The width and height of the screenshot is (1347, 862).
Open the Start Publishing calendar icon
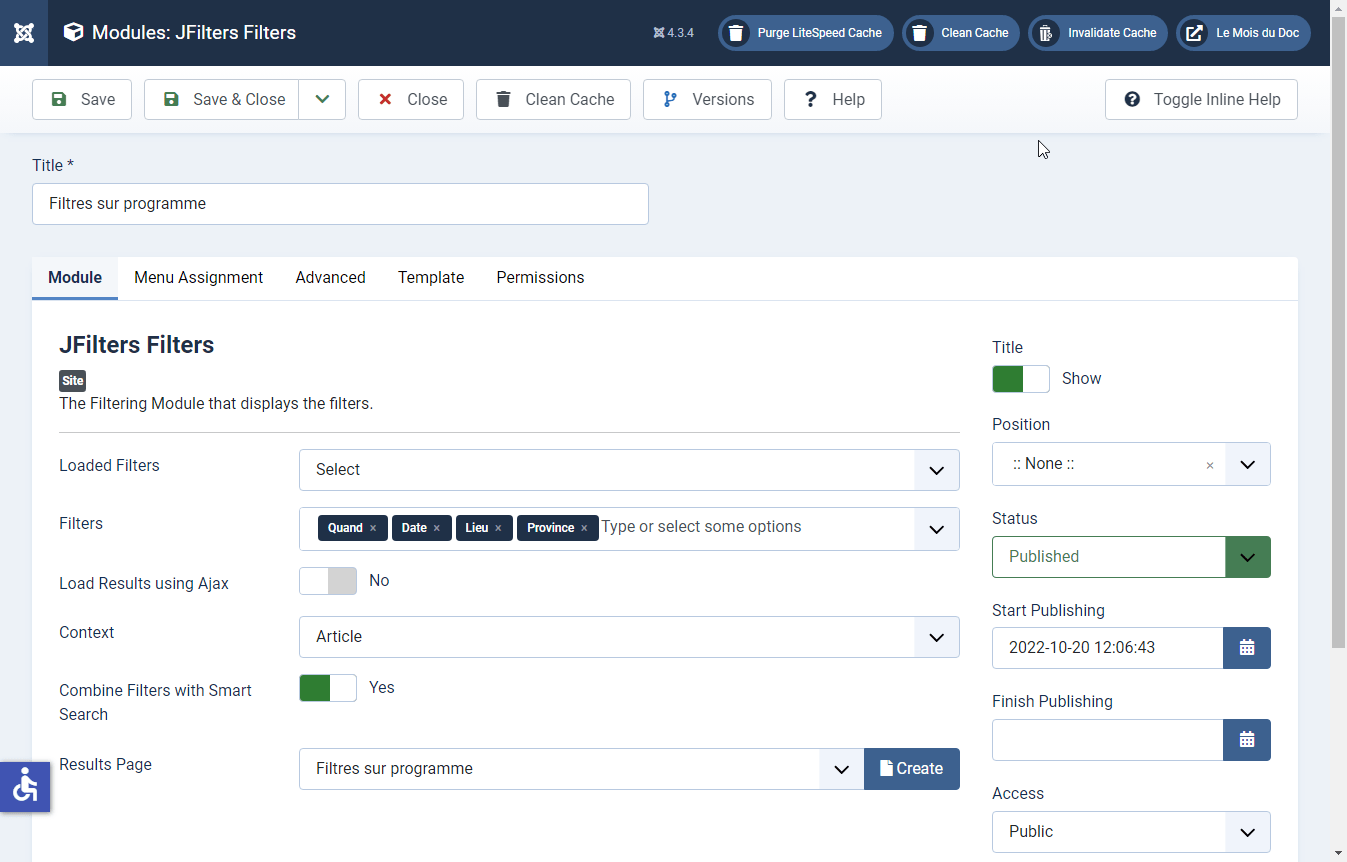click(x=1247, y=648)
